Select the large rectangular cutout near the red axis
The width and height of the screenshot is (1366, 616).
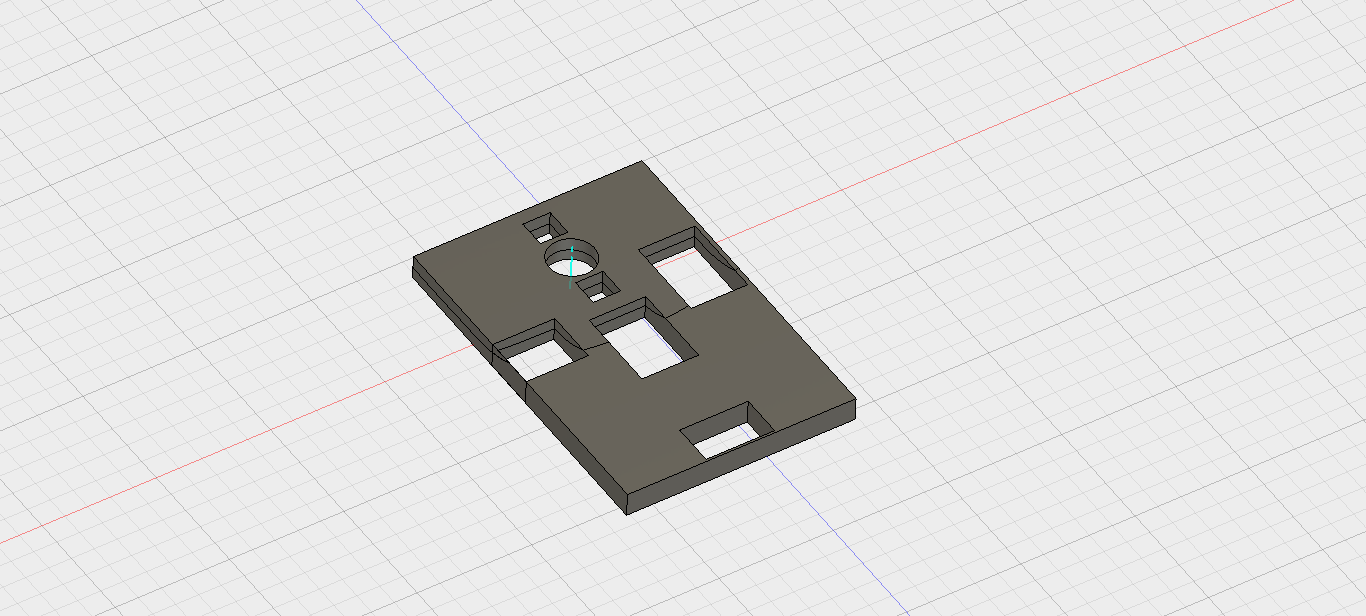693,267
